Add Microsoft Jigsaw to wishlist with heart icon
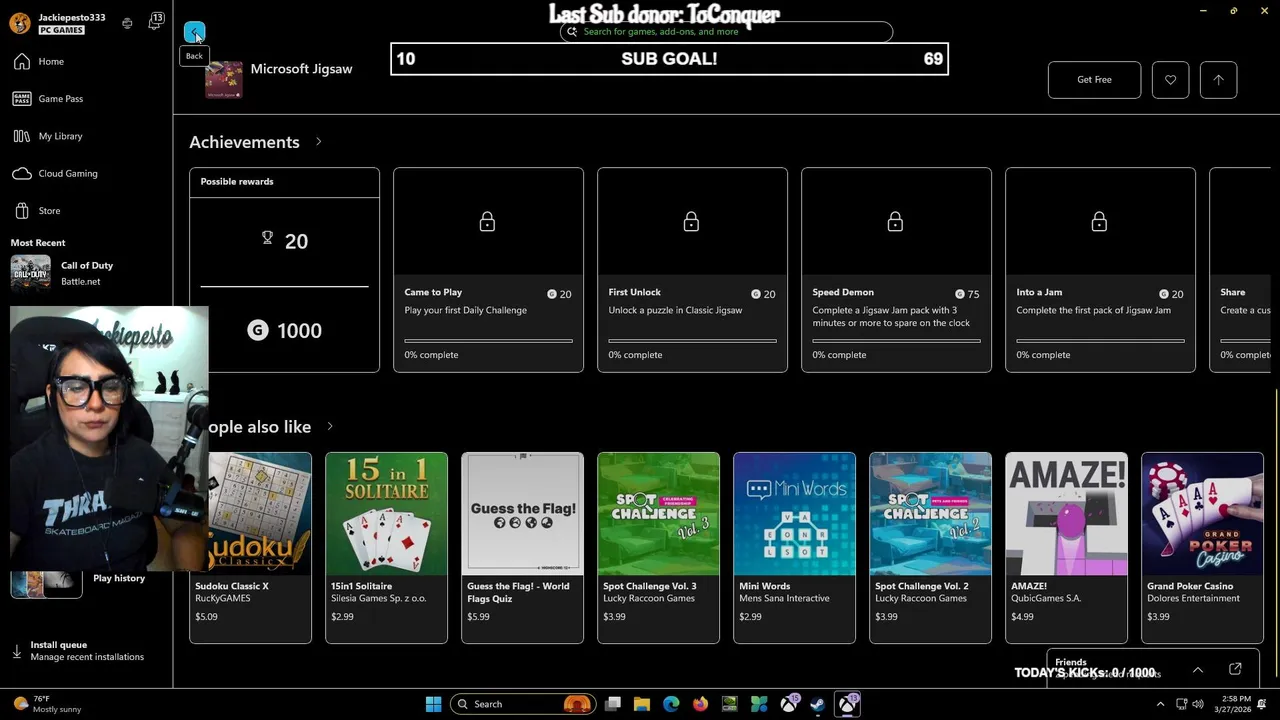 (x=1170, y=80)
